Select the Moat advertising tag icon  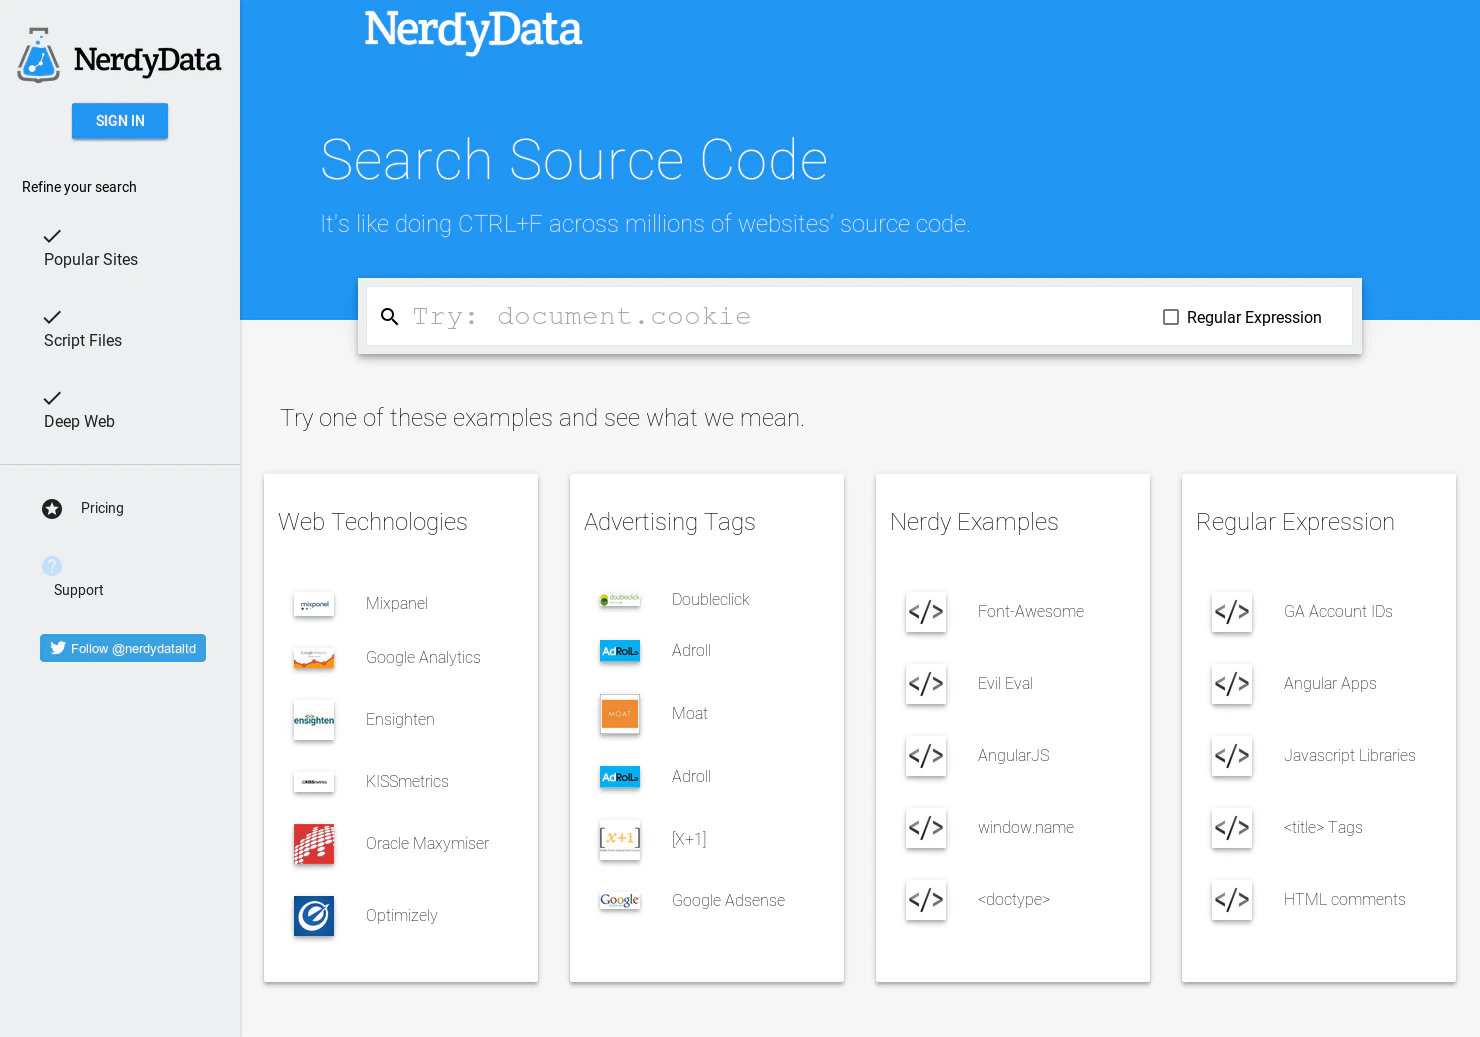pyautogui.click(x=619, y=714)
